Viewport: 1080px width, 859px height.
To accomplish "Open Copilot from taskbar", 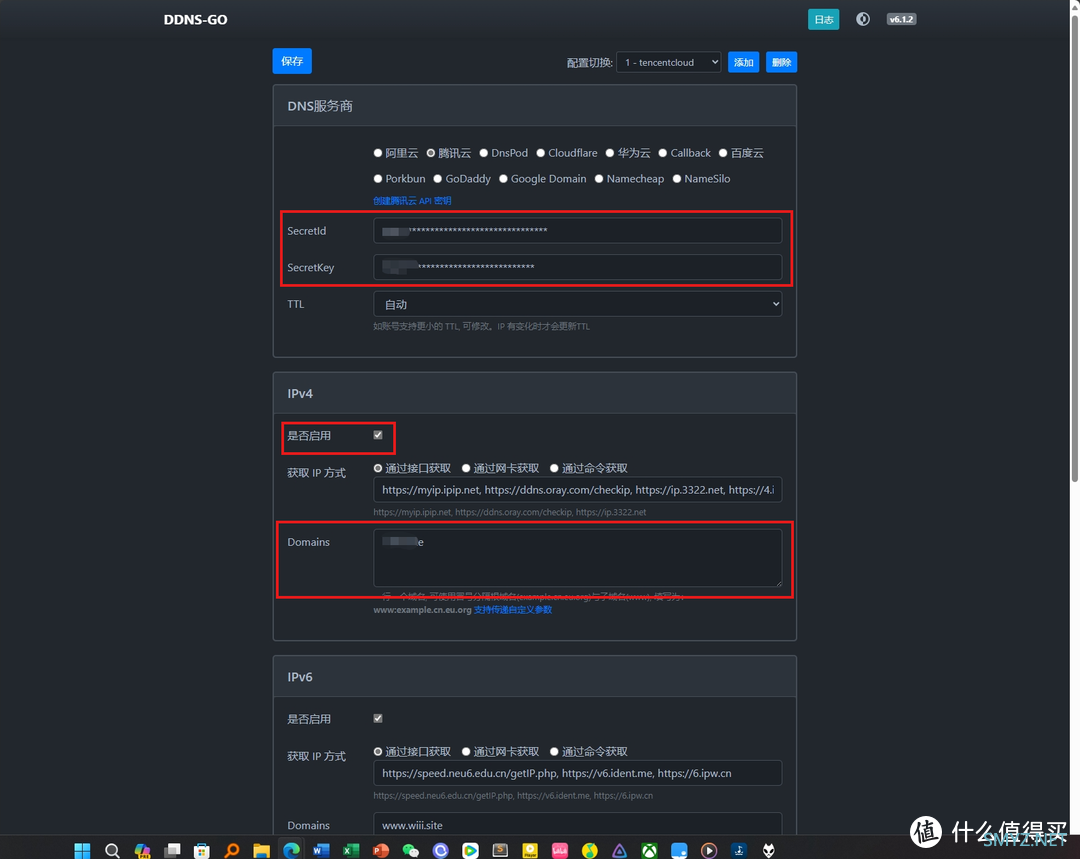I will [x=143, y=850].
